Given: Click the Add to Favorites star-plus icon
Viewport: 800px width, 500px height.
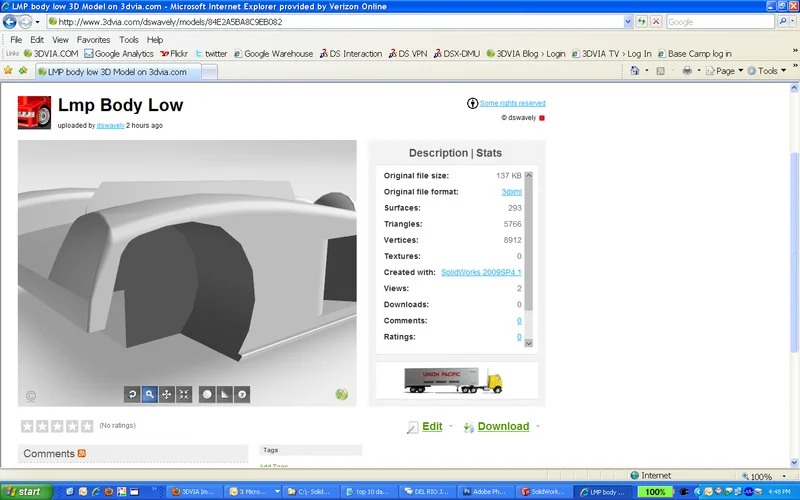Looking at the screenshot, I should coord(22,71).
